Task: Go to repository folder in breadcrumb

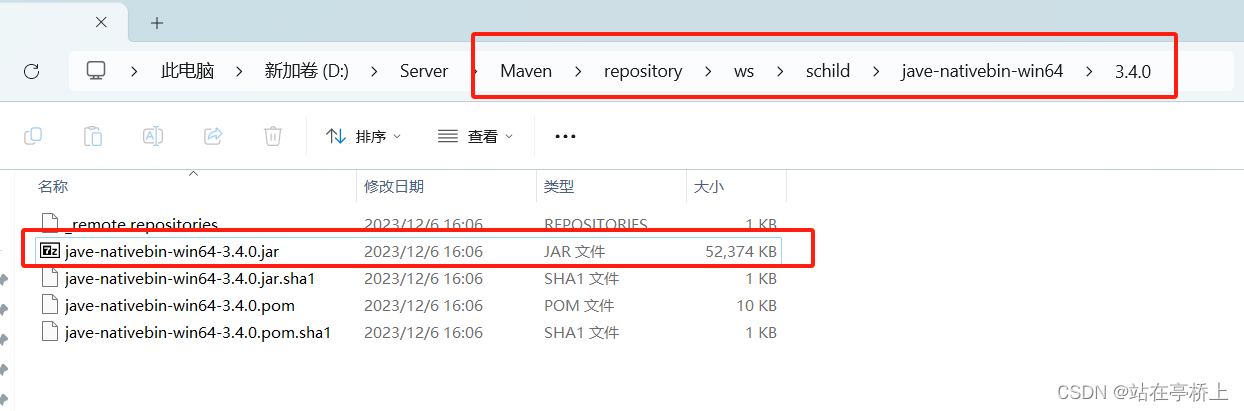Action: coord(643,71)
